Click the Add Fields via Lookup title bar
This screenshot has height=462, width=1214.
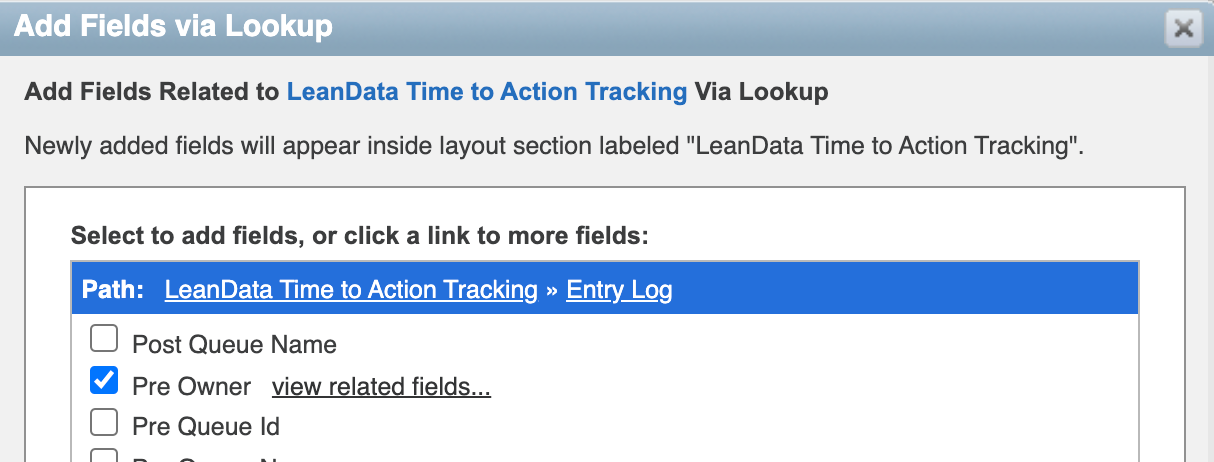point(600,27)
